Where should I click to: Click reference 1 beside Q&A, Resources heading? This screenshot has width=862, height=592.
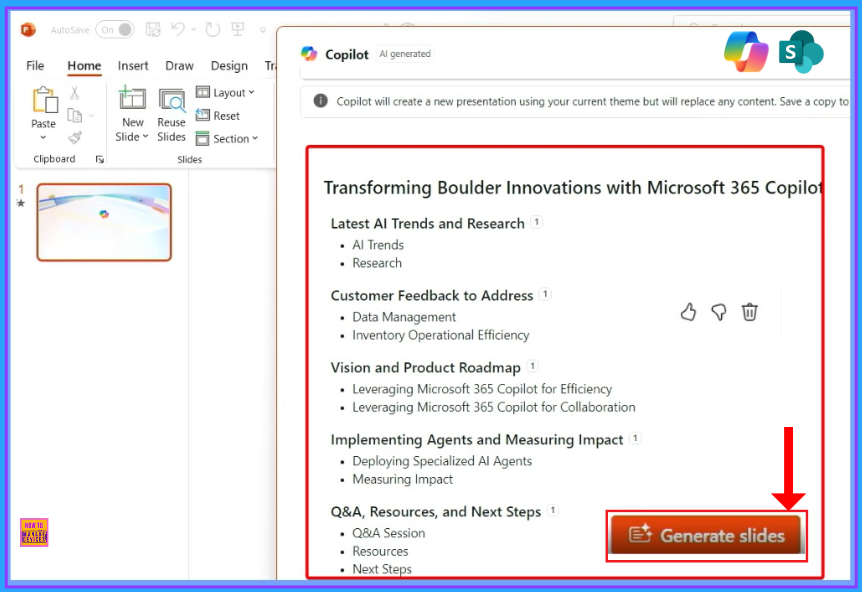point(553,510)
